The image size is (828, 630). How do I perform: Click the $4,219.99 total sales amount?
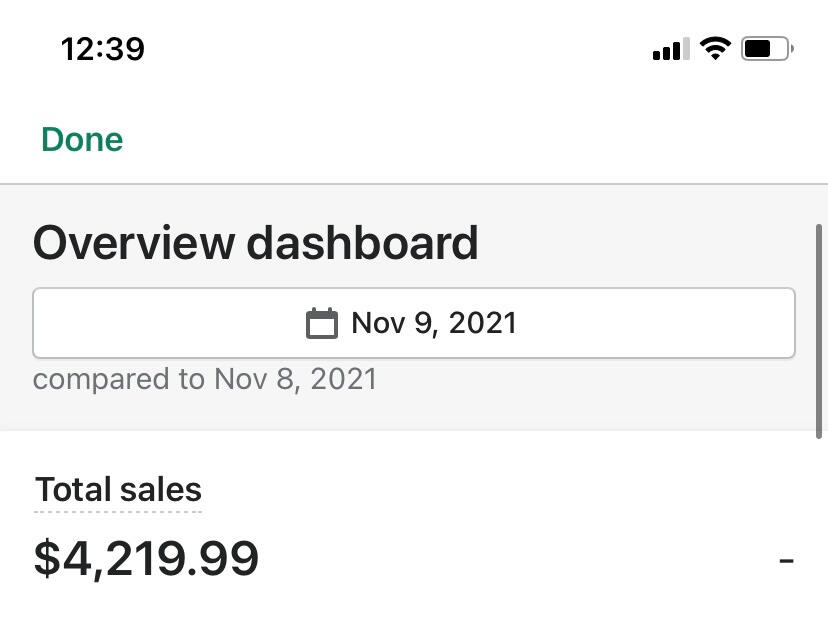click(146, 558)
